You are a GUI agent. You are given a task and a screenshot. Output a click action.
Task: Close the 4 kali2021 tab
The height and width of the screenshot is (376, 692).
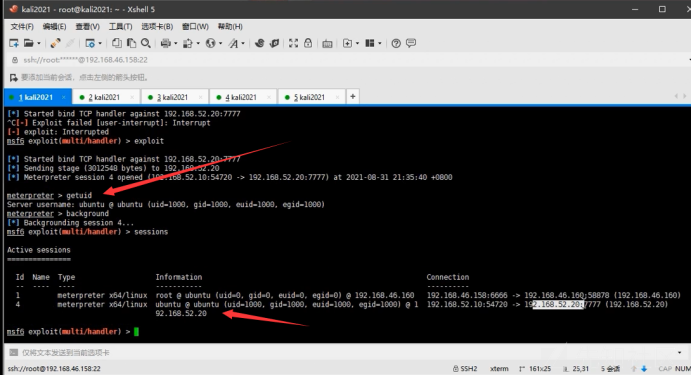(x=269, y=97)
